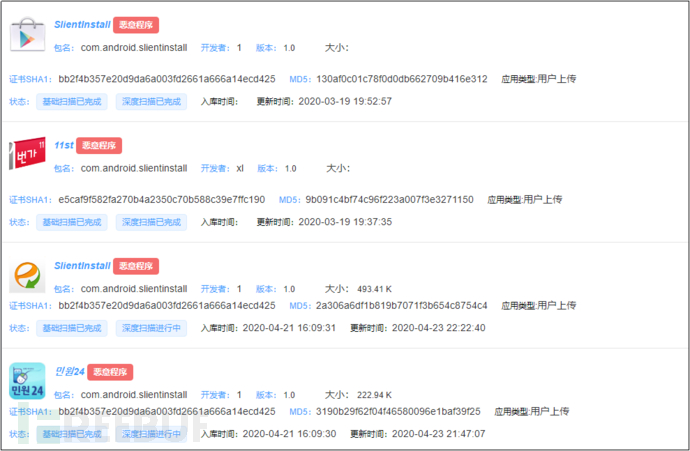Click 恶意程序 tag in the Play Store icon row
Screen dimensions: 690x451
[136, 25]
